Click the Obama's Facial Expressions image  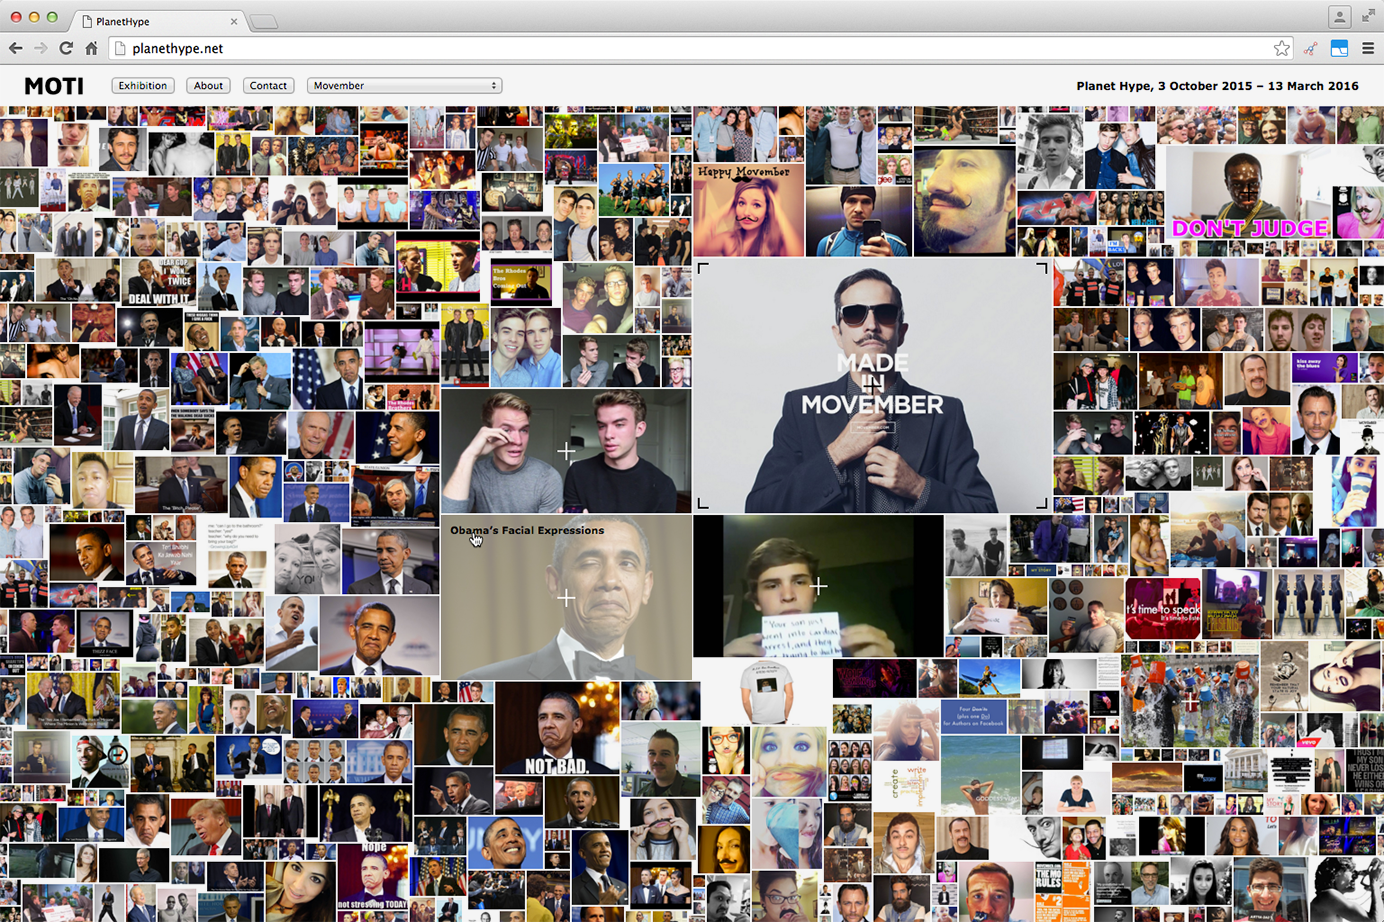(566, 598)
